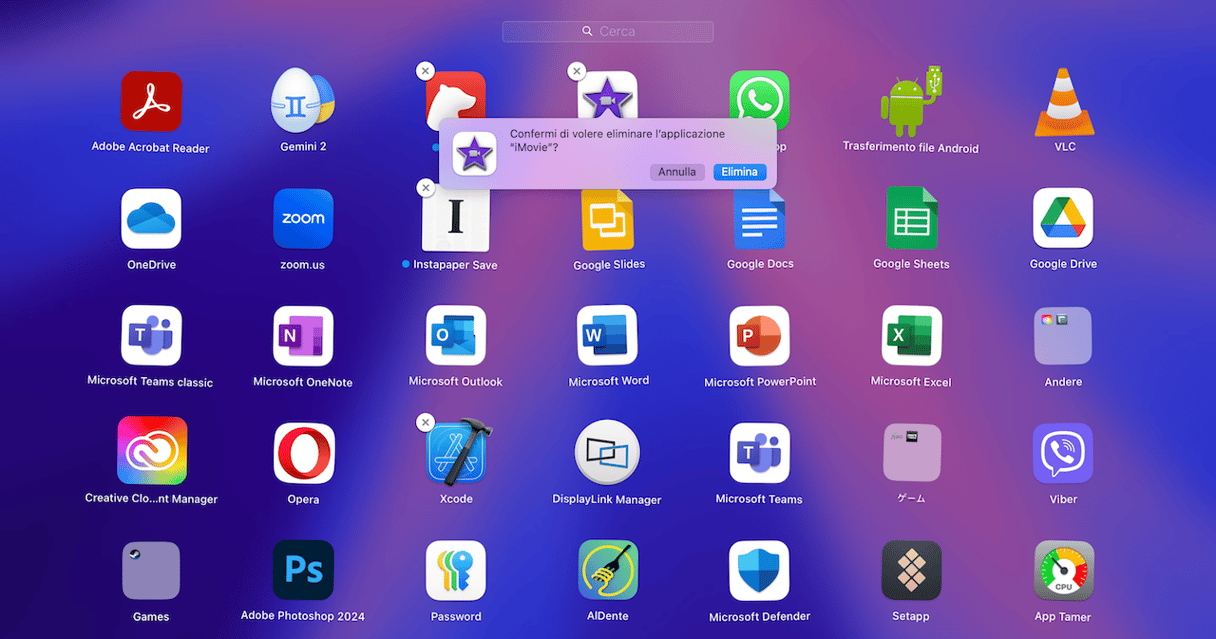
Task: Launch the new Microsoft Teams app
Action: coord(760,453)
